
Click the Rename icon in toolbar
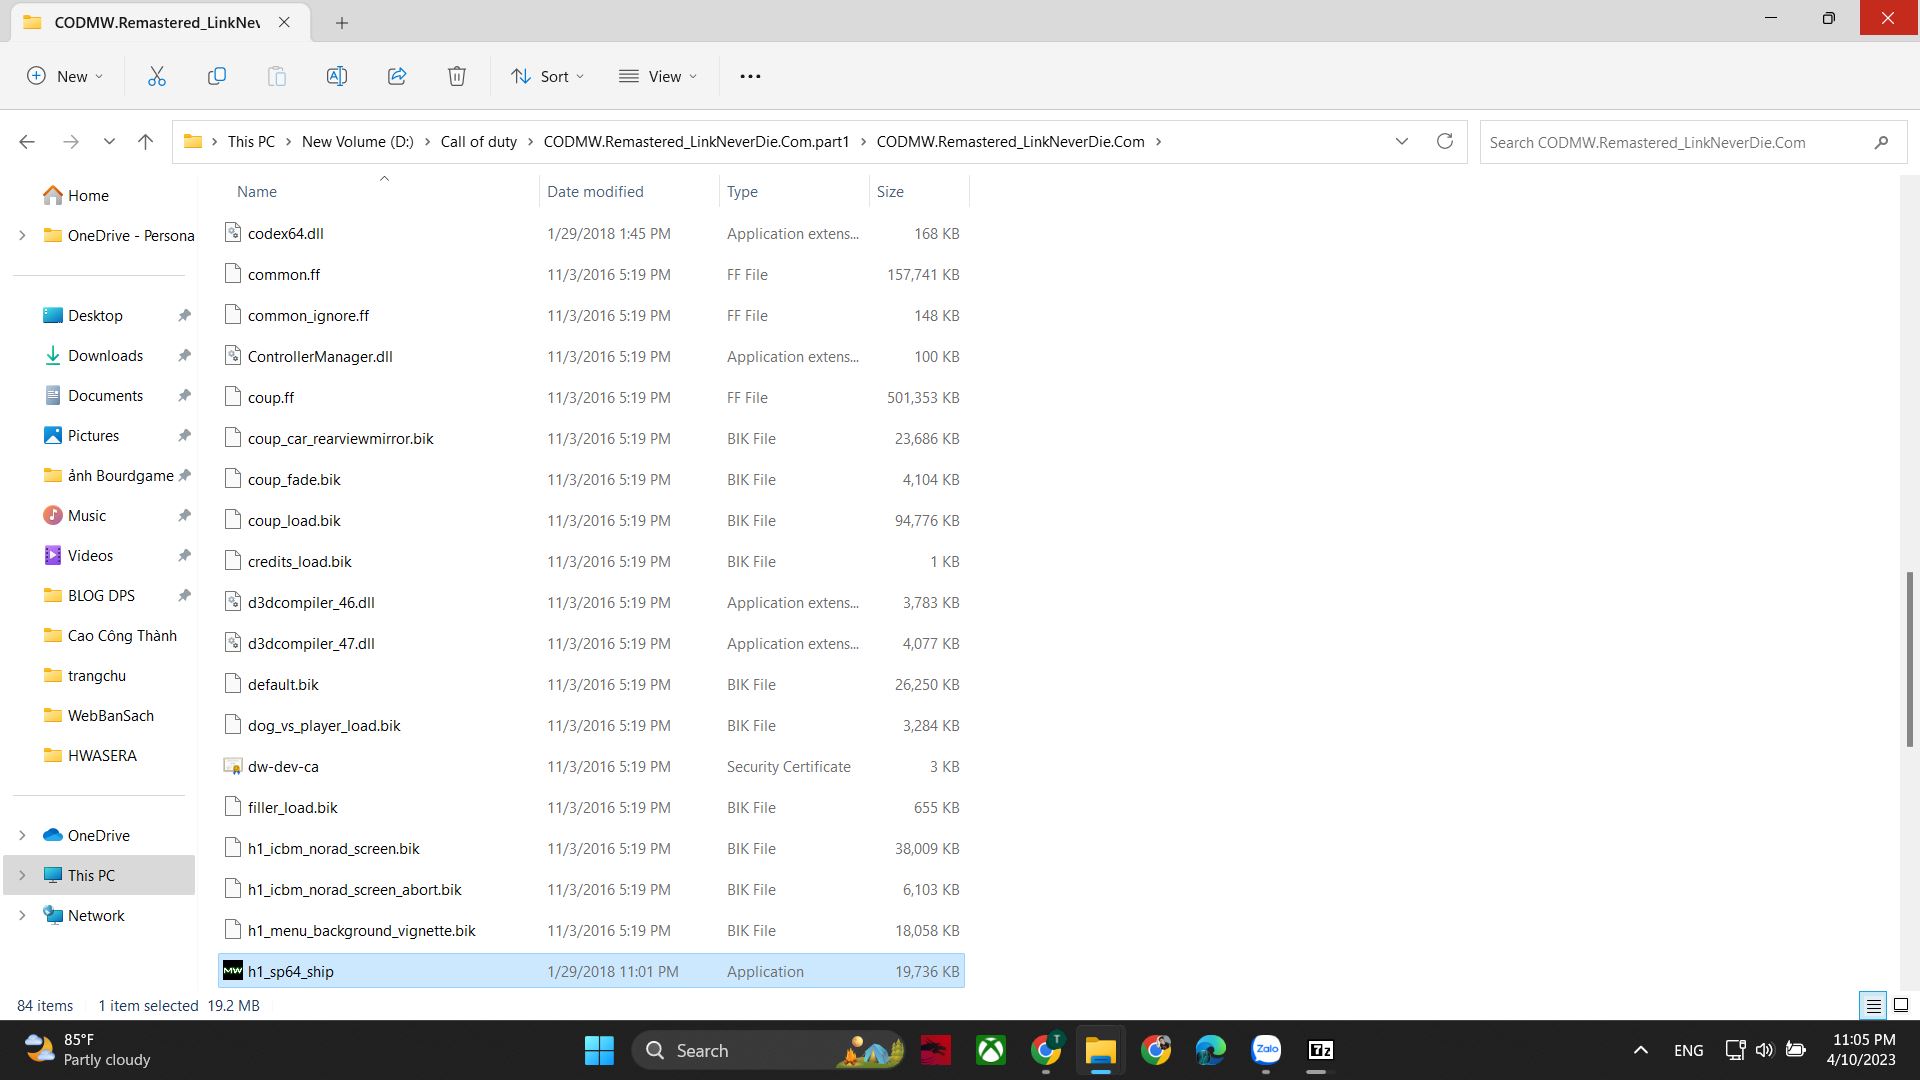(x=337, y=76)
